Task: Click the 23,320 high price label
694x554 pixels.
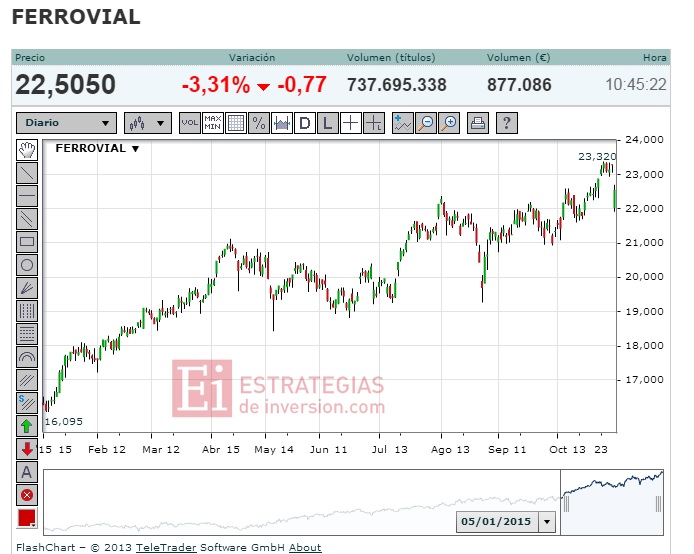Action: point(597,157)
